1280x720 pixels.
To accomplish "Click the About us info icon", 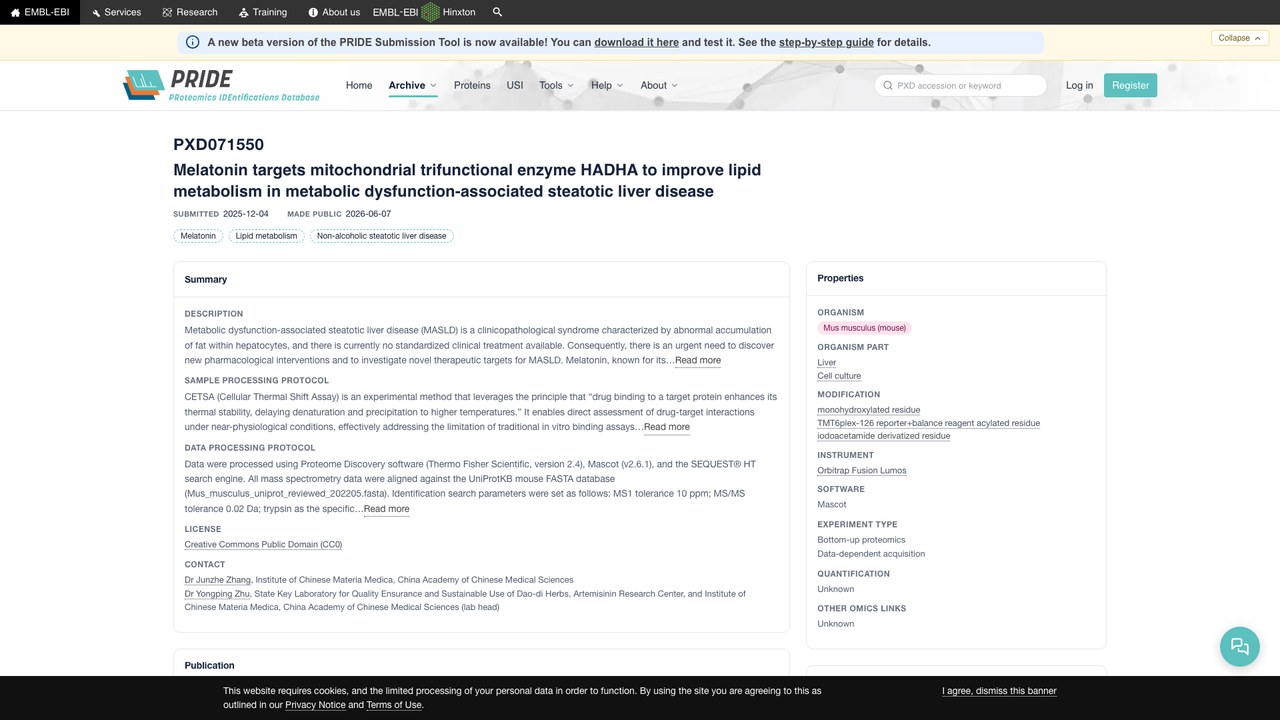I will [x=313, y=12].
